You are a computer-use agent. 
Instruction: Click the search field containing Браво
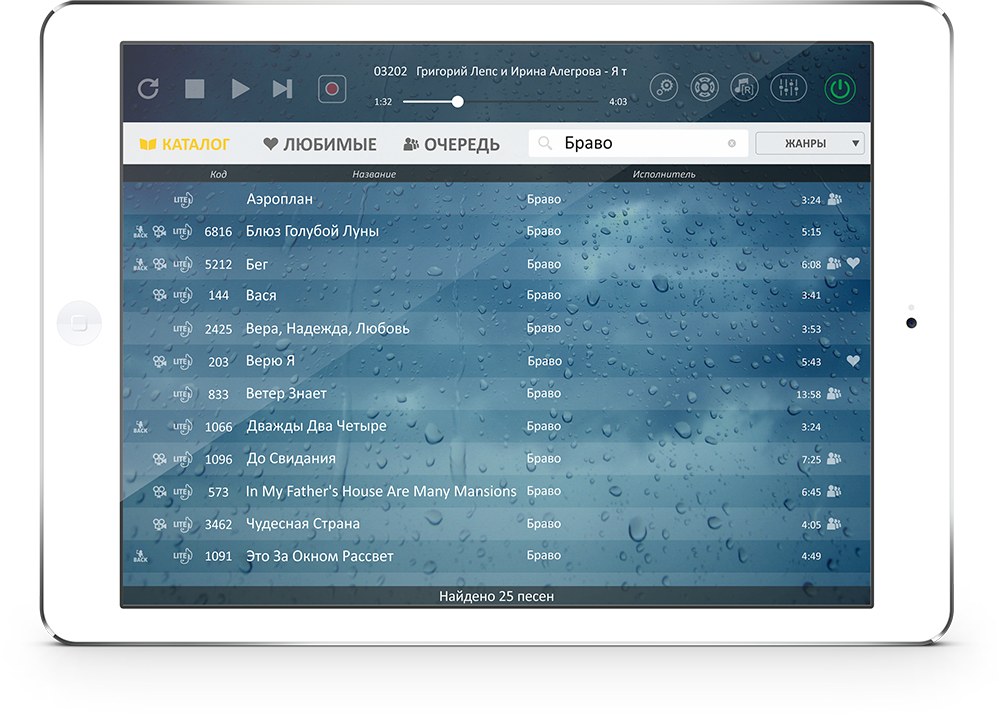click(630, 144)
